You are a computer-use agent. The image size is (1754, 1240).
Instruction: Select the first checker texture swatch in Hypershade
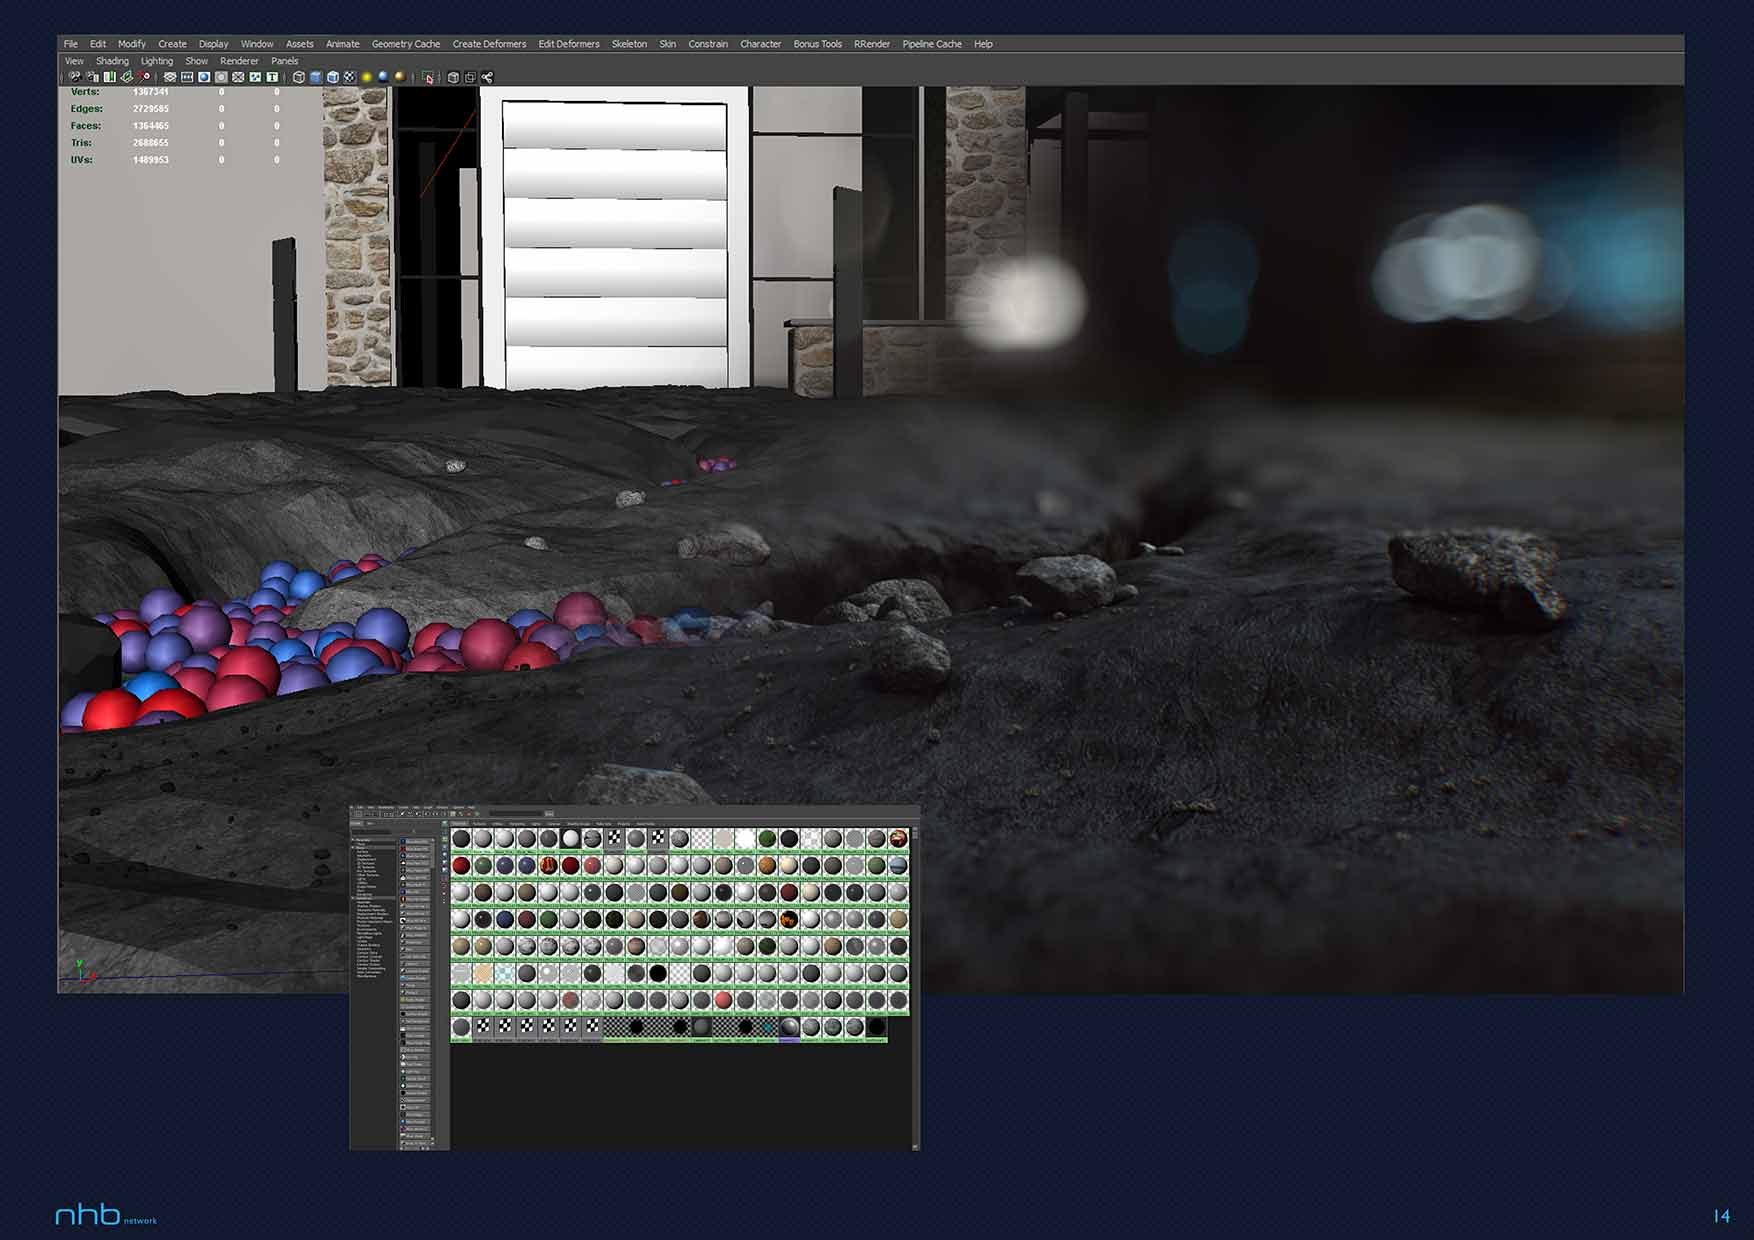click(614, 838)
